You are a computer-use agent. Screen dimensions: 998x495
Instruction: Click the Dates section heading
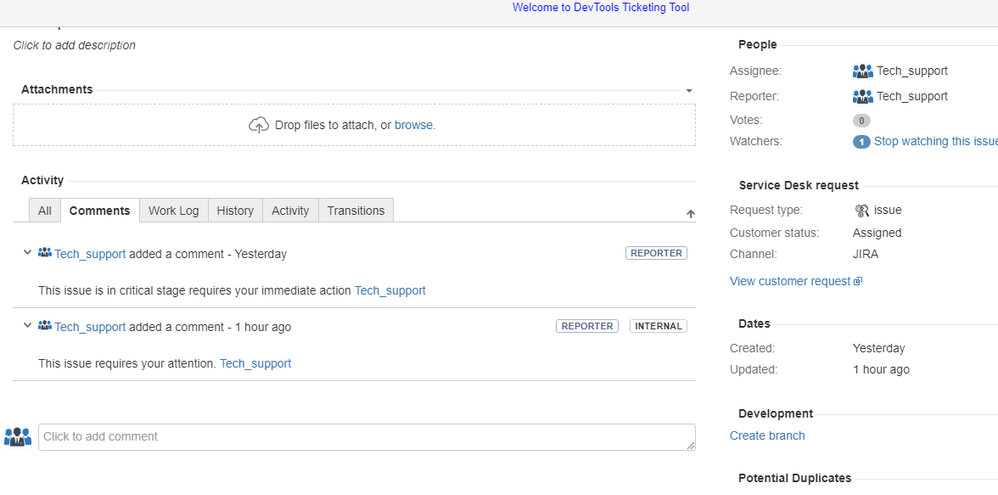pyautogui.click(x=754, y=324)
